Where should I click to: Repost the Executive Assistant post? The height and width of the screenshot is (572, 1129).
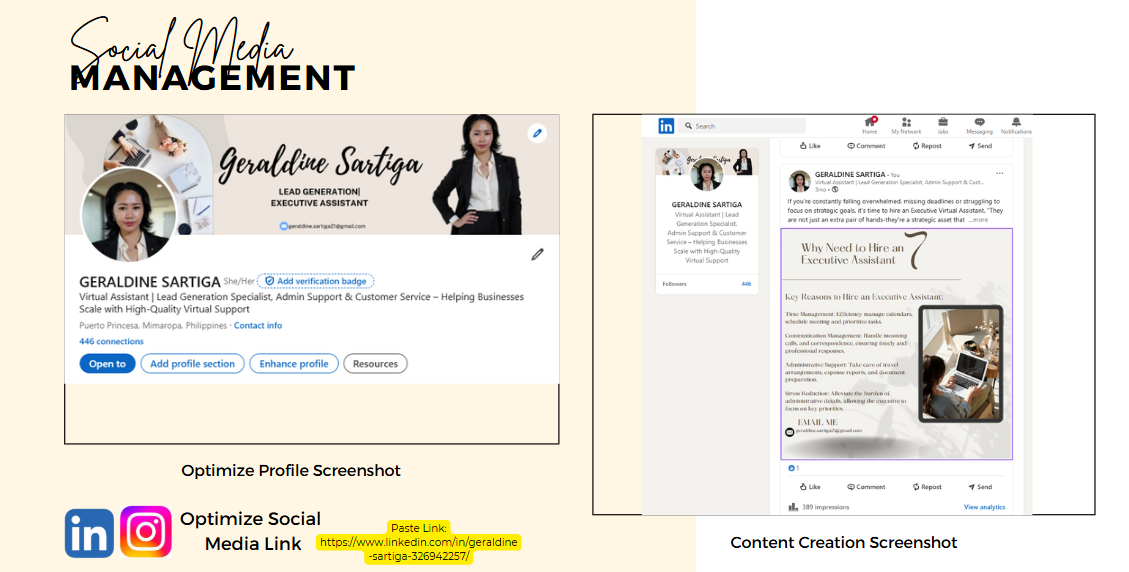[x=927, y=487]
